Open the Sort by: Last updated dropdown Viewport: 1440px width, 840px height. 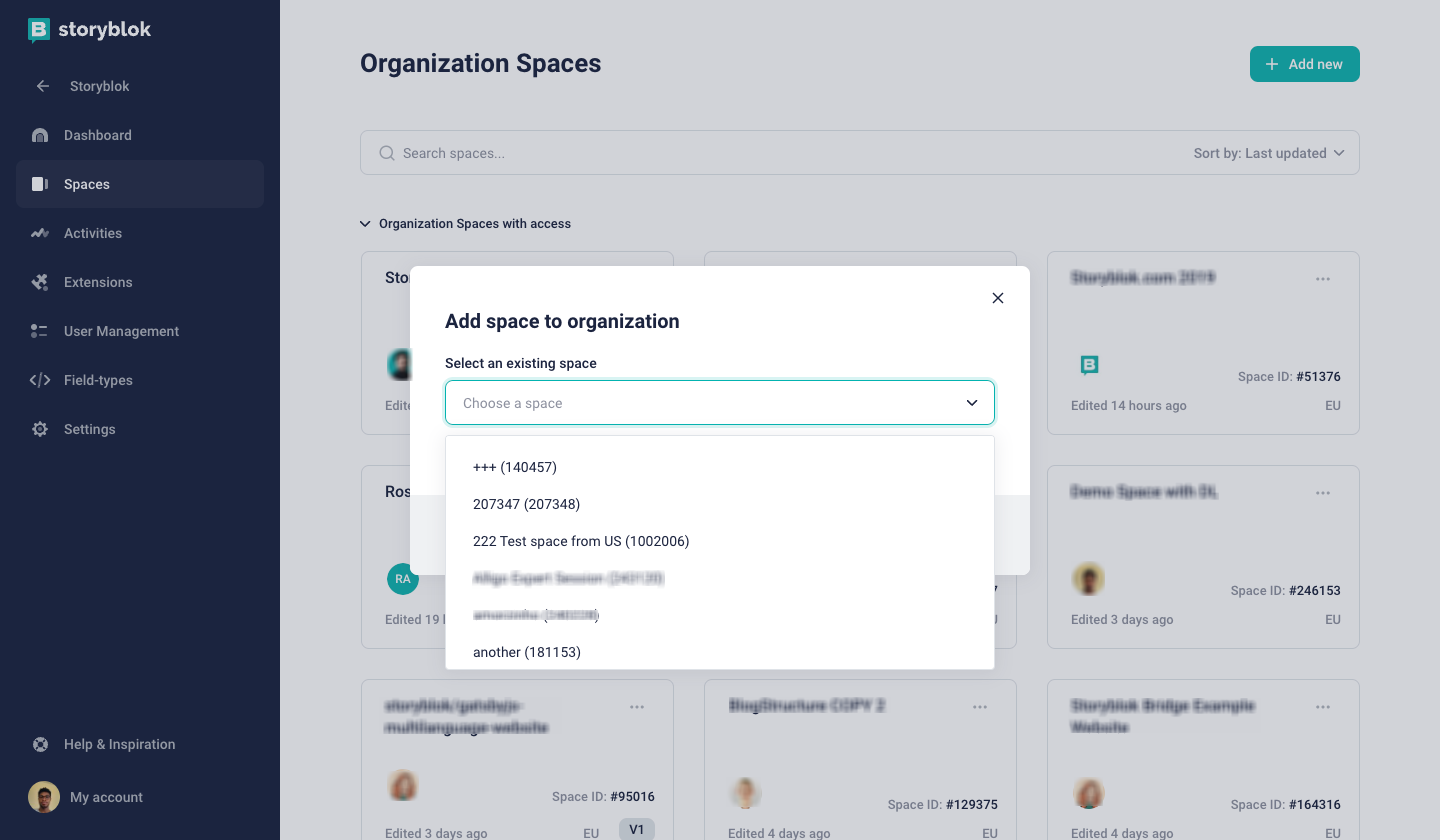(1269, 153)
